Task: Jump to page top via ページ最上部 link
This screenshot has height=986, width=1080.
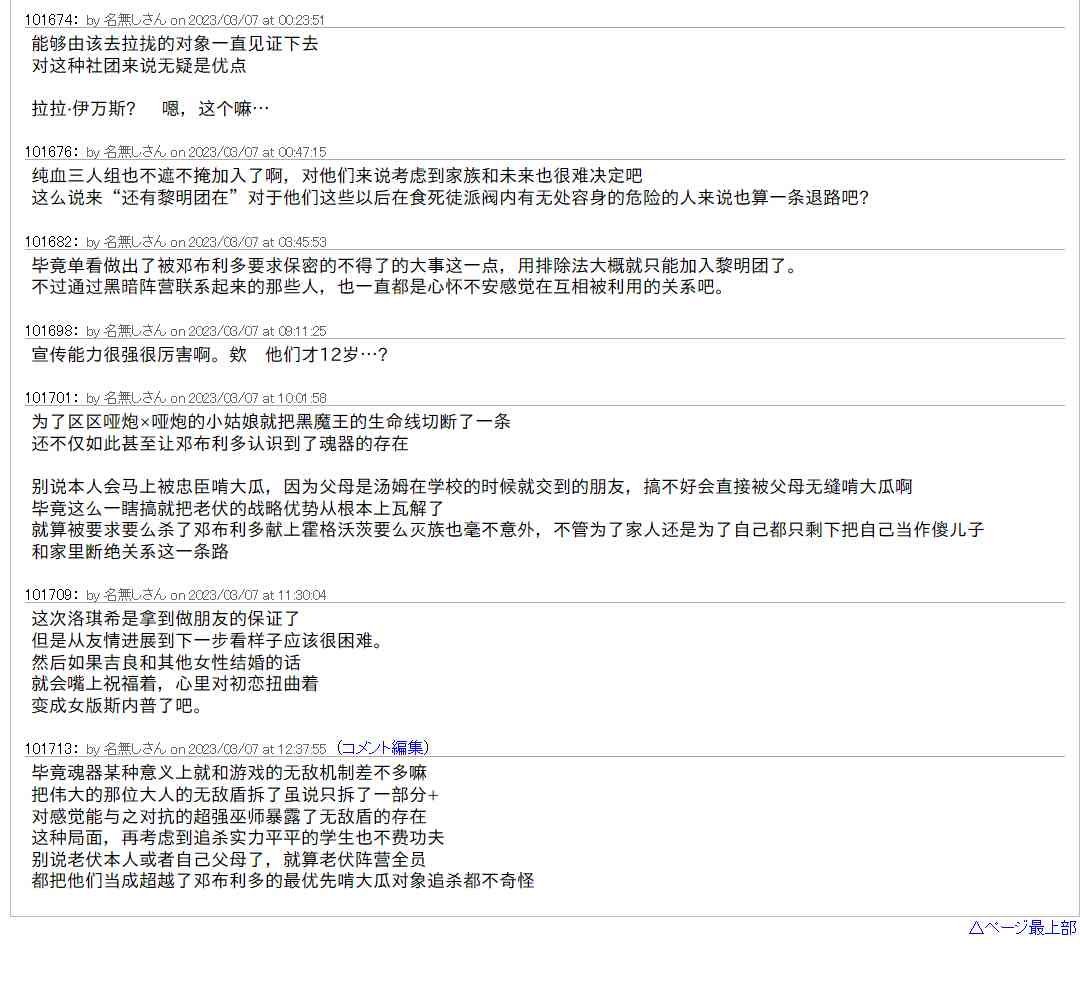Action: pos(1022,928)
